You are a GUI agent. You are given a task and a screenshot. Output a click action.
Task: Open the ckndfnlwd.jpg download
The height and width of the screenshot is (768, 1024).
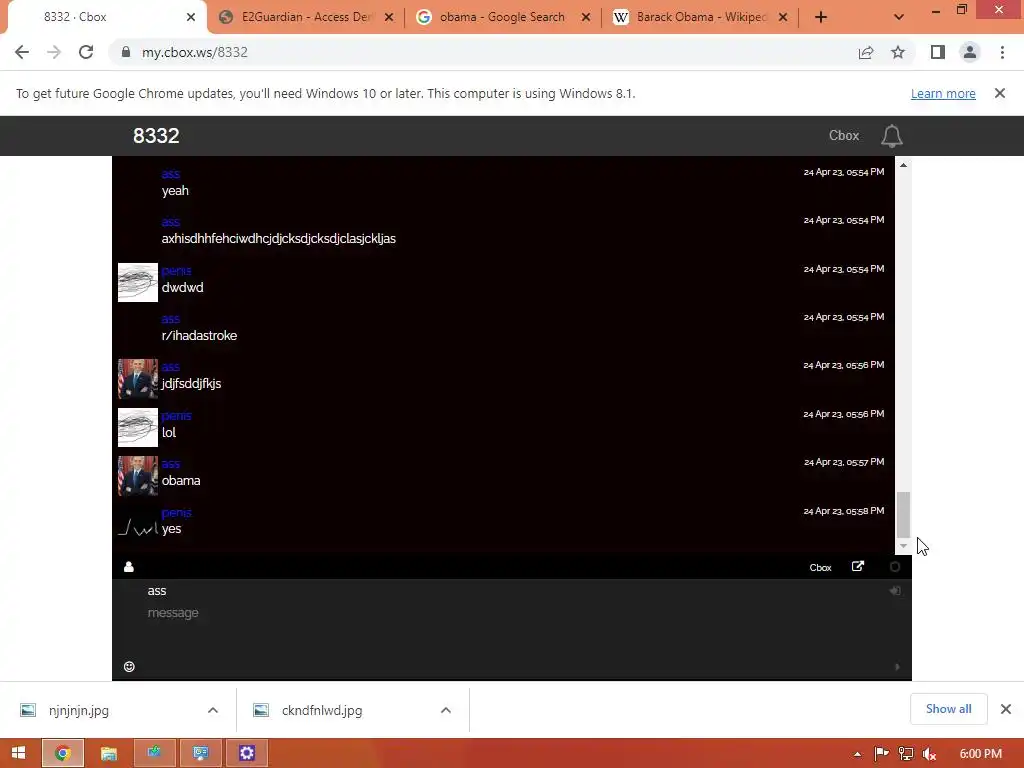[x=322, y=710]
